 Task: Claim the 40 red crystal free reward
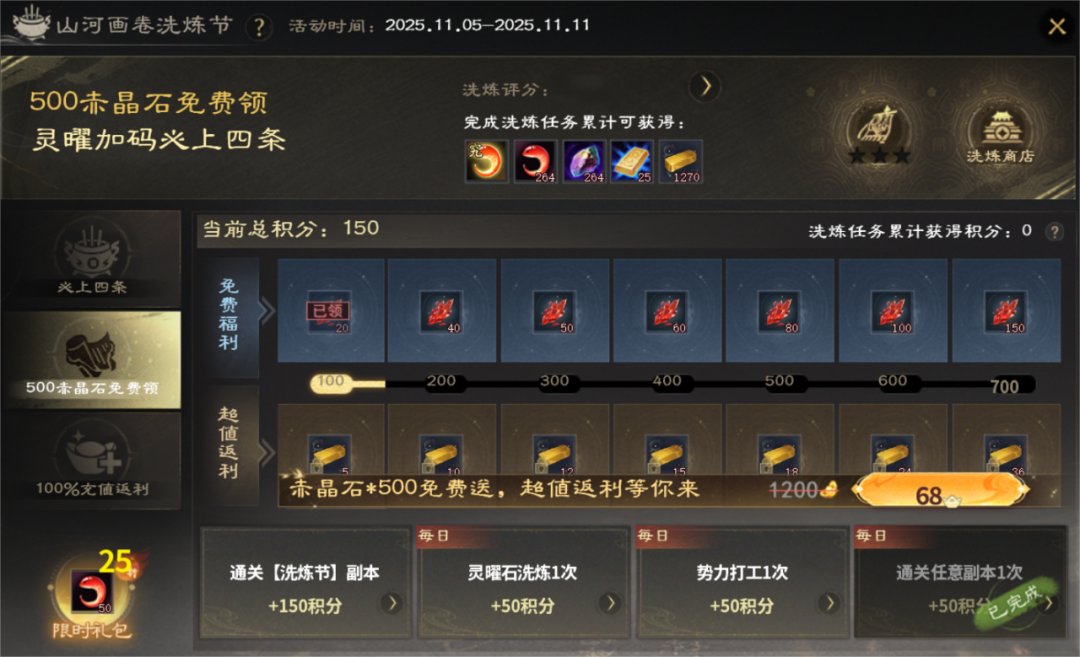tap(441, 312)
